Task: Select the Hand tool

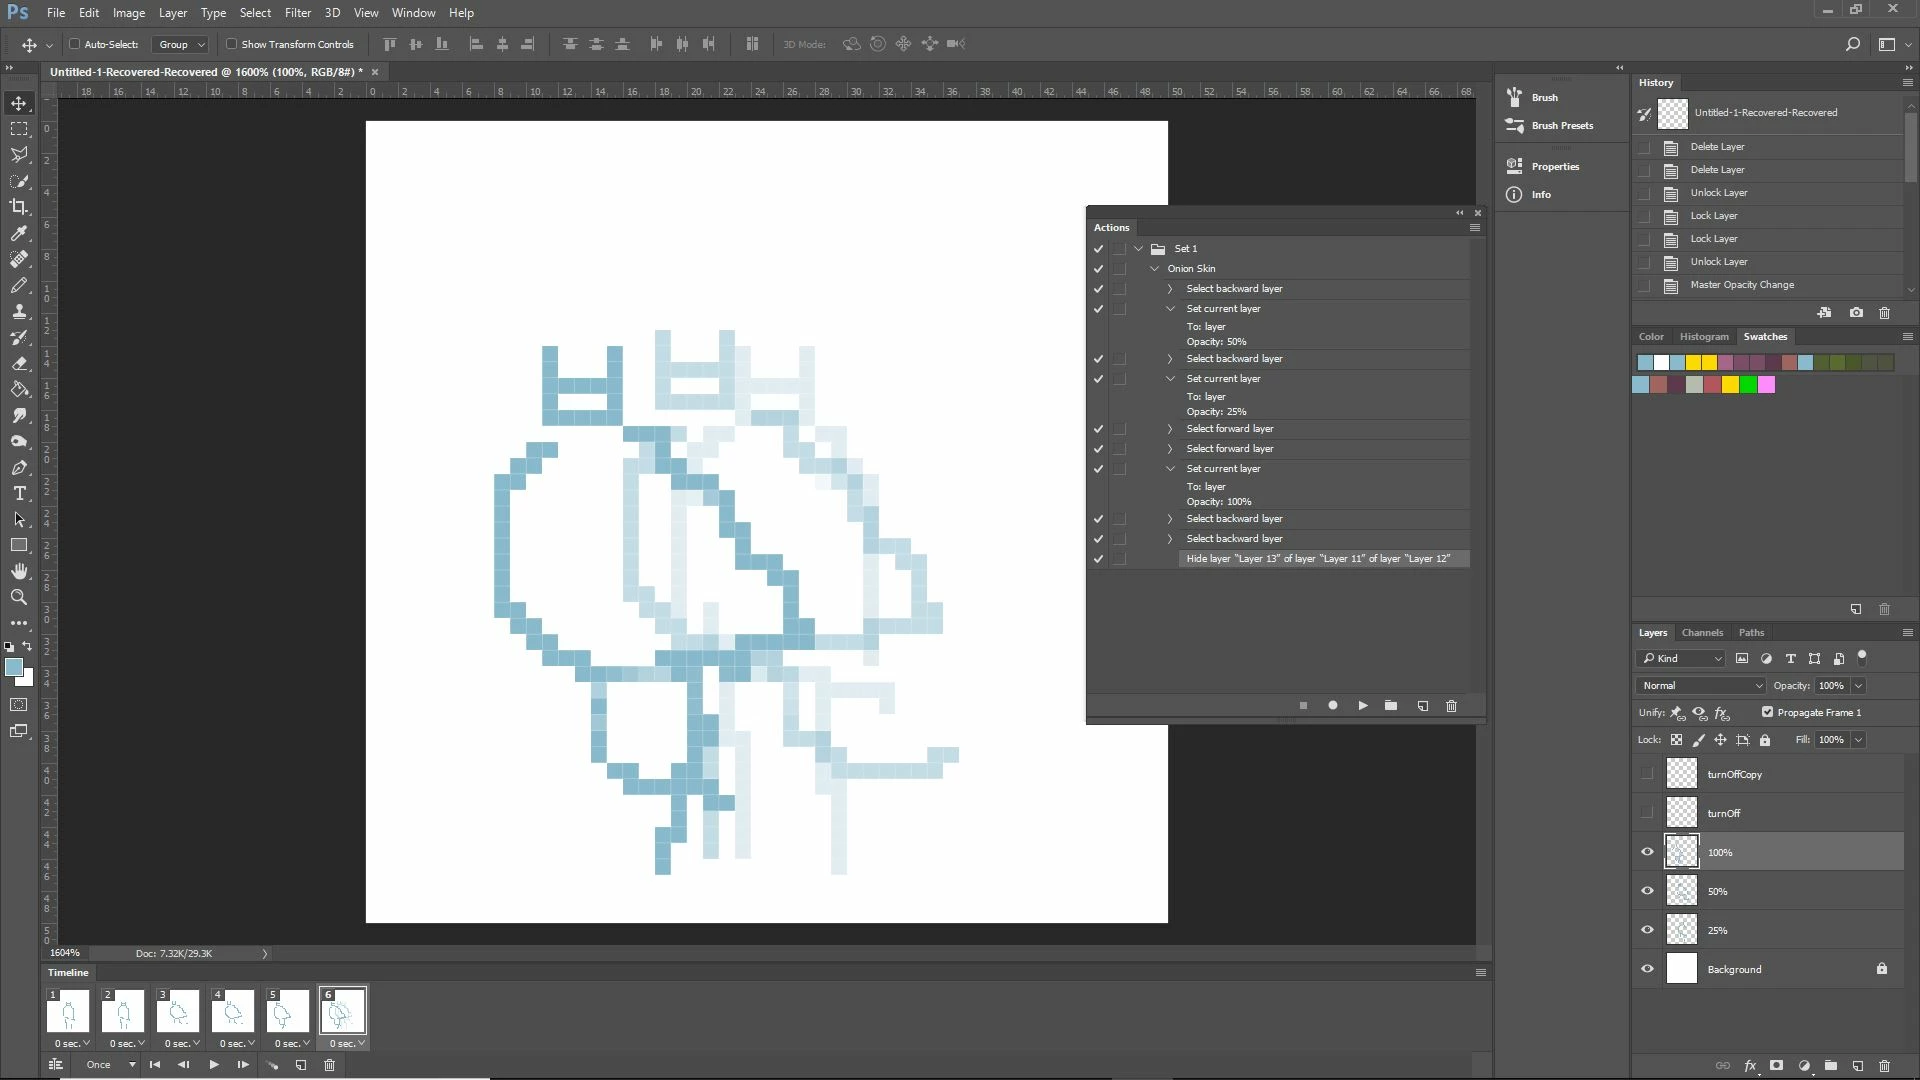Action: tap(19, 571)
